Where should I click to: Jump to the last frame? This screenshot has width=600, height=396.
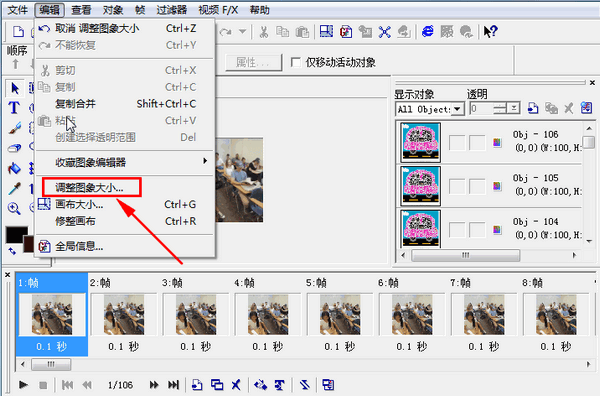(x=173, y=385)
